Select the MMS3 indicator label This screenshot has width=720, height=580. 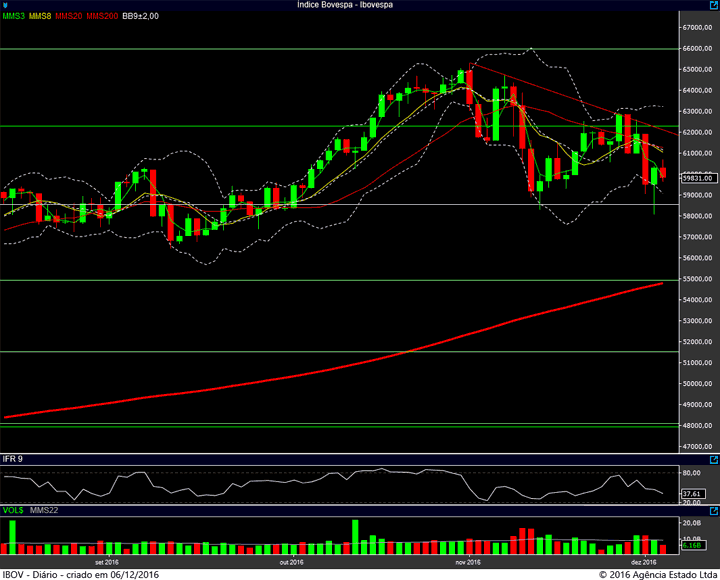(14, 16)
